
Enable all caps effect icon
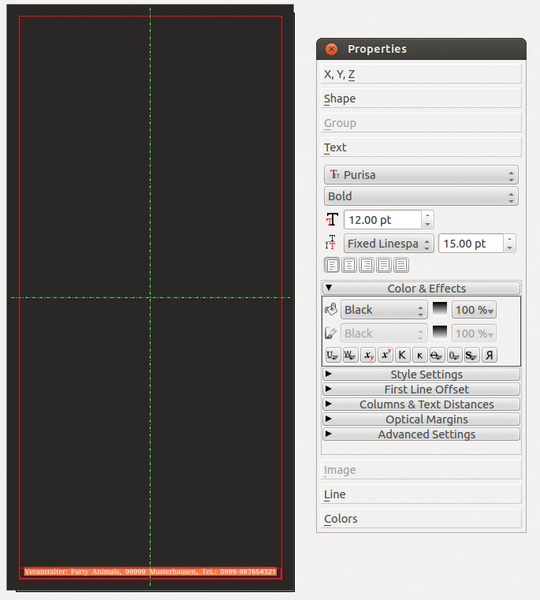(x=402, y=355)
